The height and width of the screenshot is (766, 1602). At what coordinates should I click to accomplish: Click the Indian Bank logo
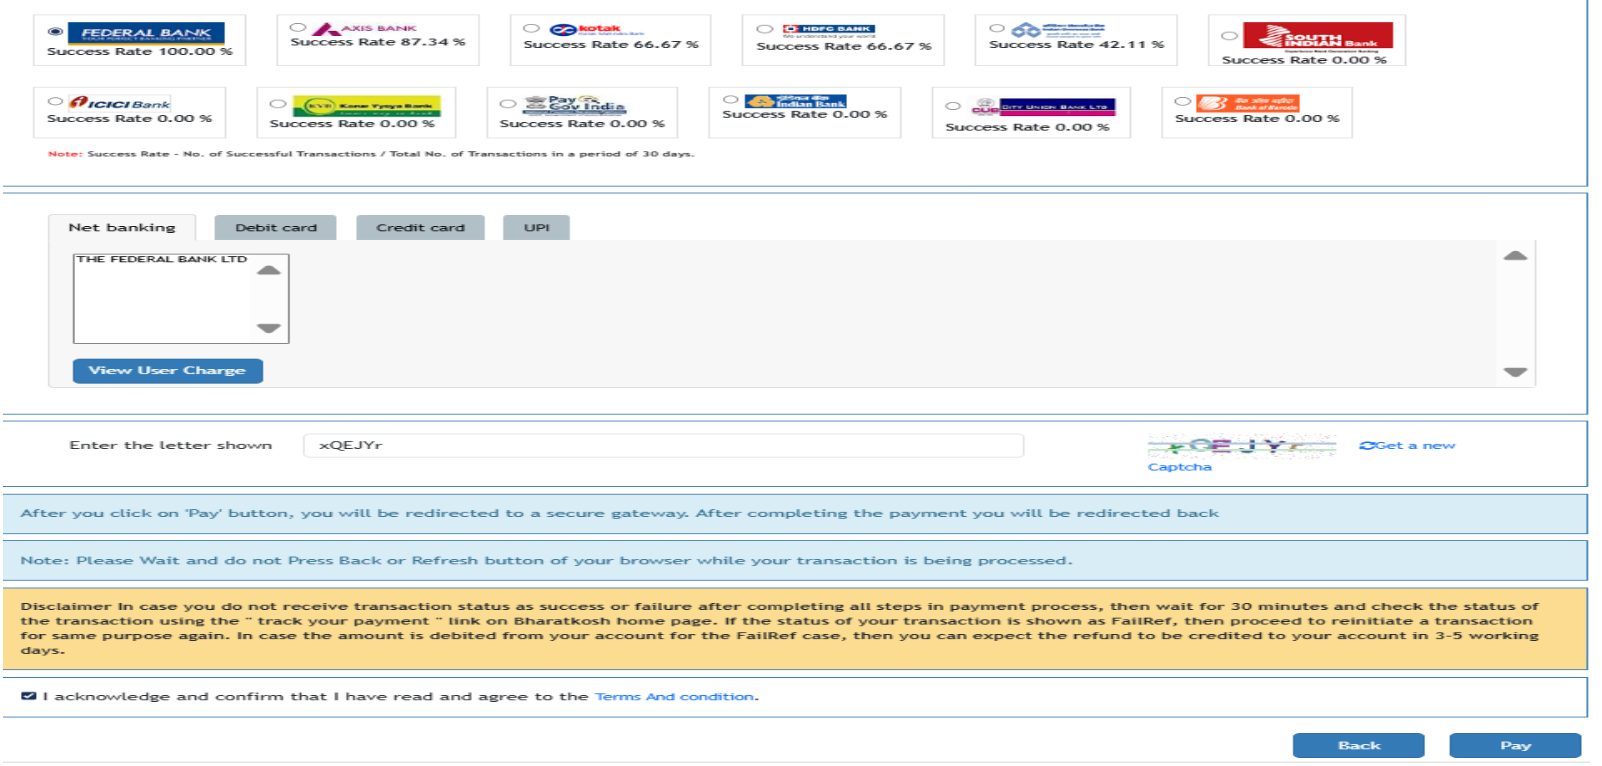[795, 101]
